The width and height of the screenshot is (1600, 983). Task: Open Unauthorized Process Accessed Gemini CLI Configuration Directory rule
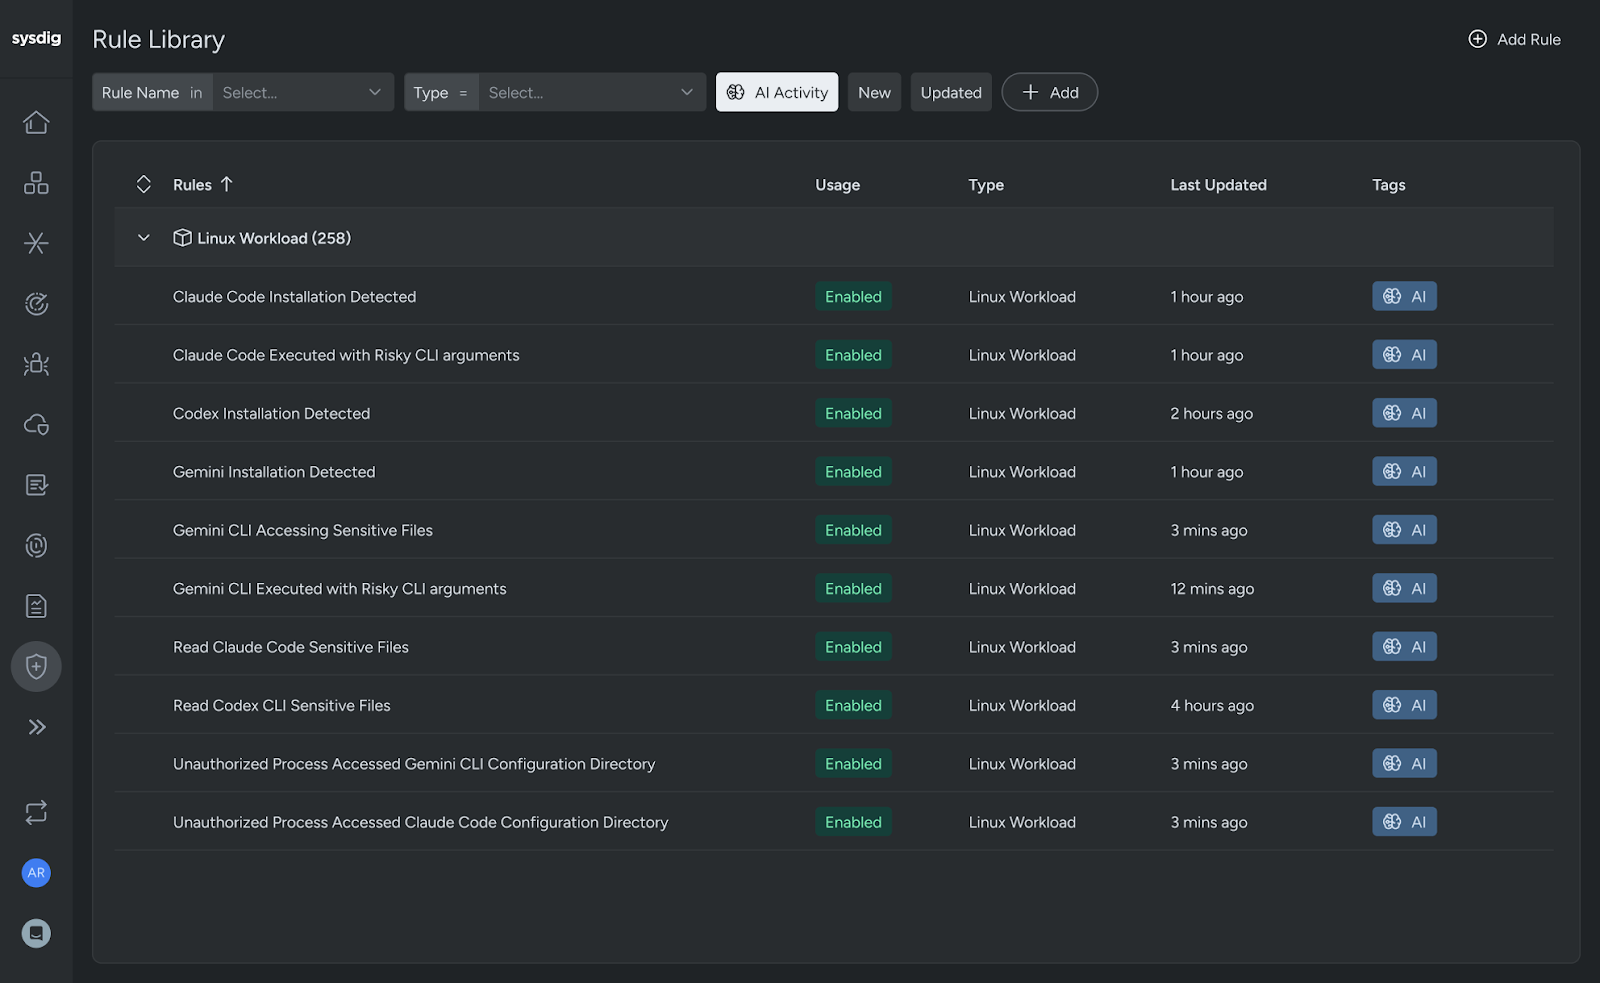tap(414, 764)
